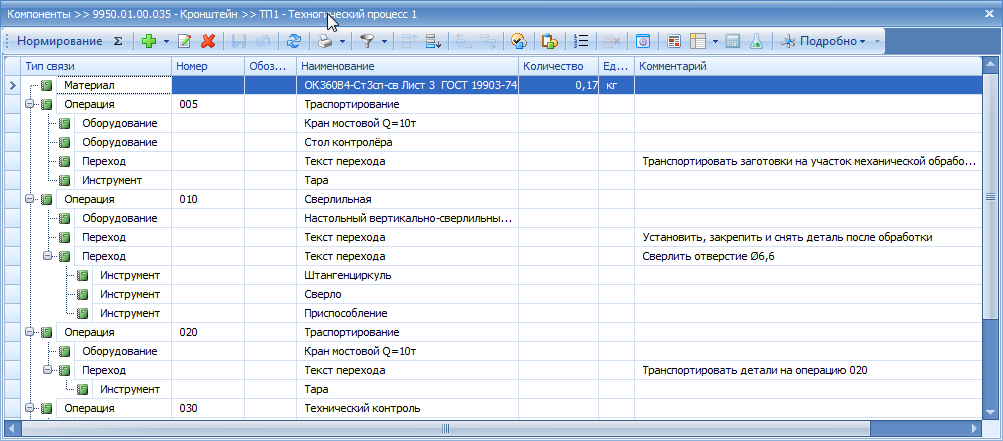The width and height of the screenshot is (1003, 441).
Task: Select the Сверлильная operation name cell
Action: tap(407, 199)
